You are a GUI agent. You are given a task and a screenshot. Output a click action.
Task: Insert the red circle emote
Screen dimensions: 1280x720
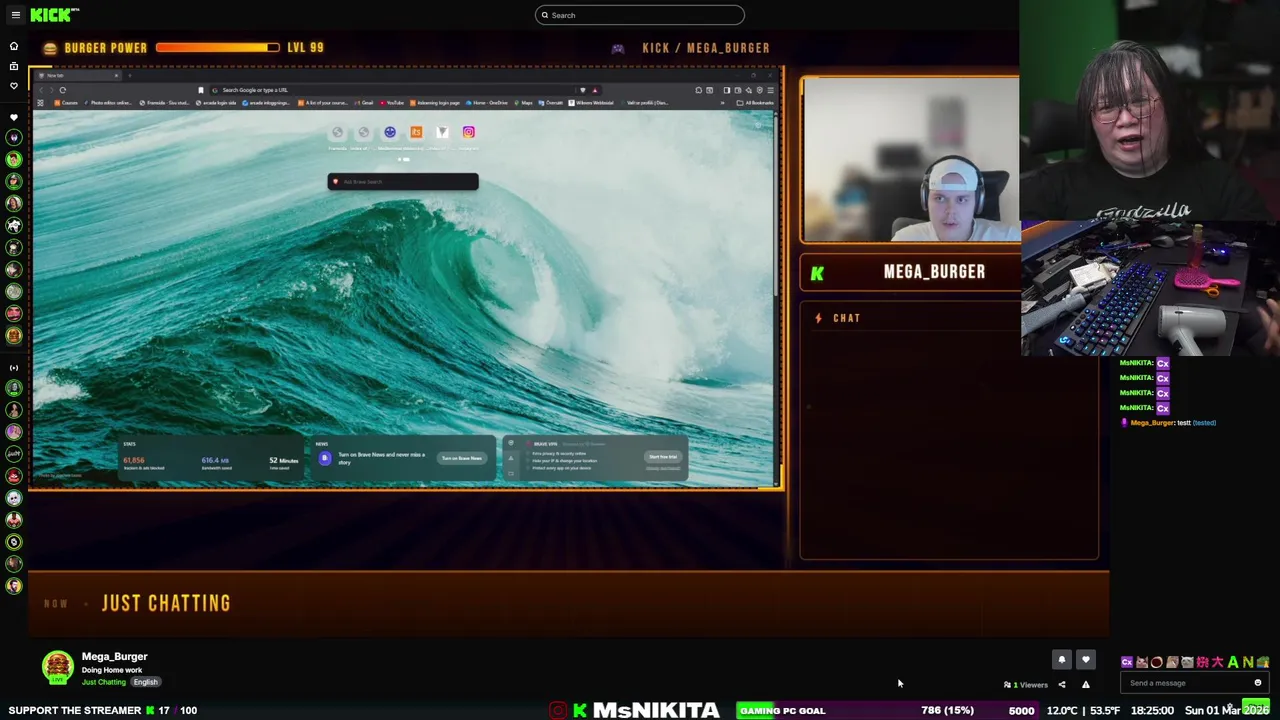pyautogui.click(x=1157, y=662)
